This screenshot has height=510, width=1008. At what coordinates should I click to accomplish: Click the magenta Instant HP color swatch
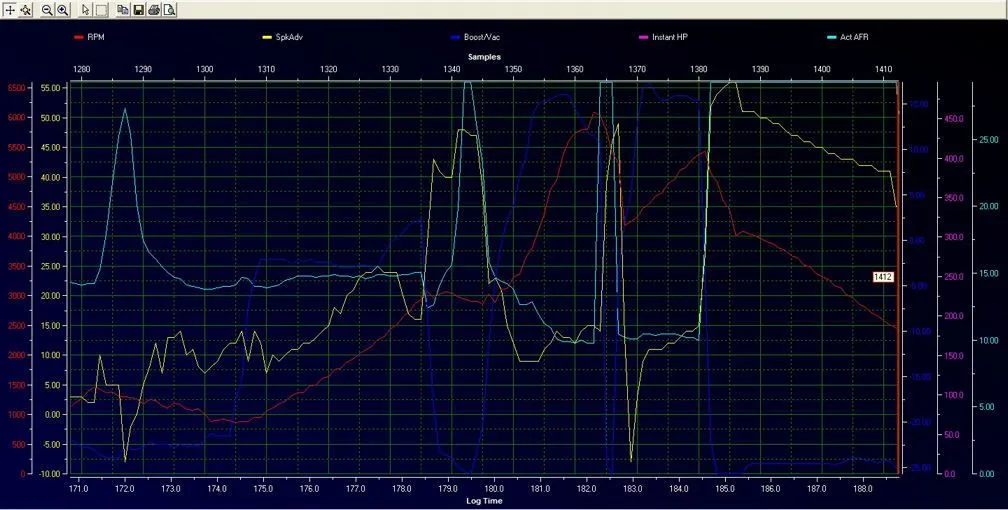pos(642,37)
